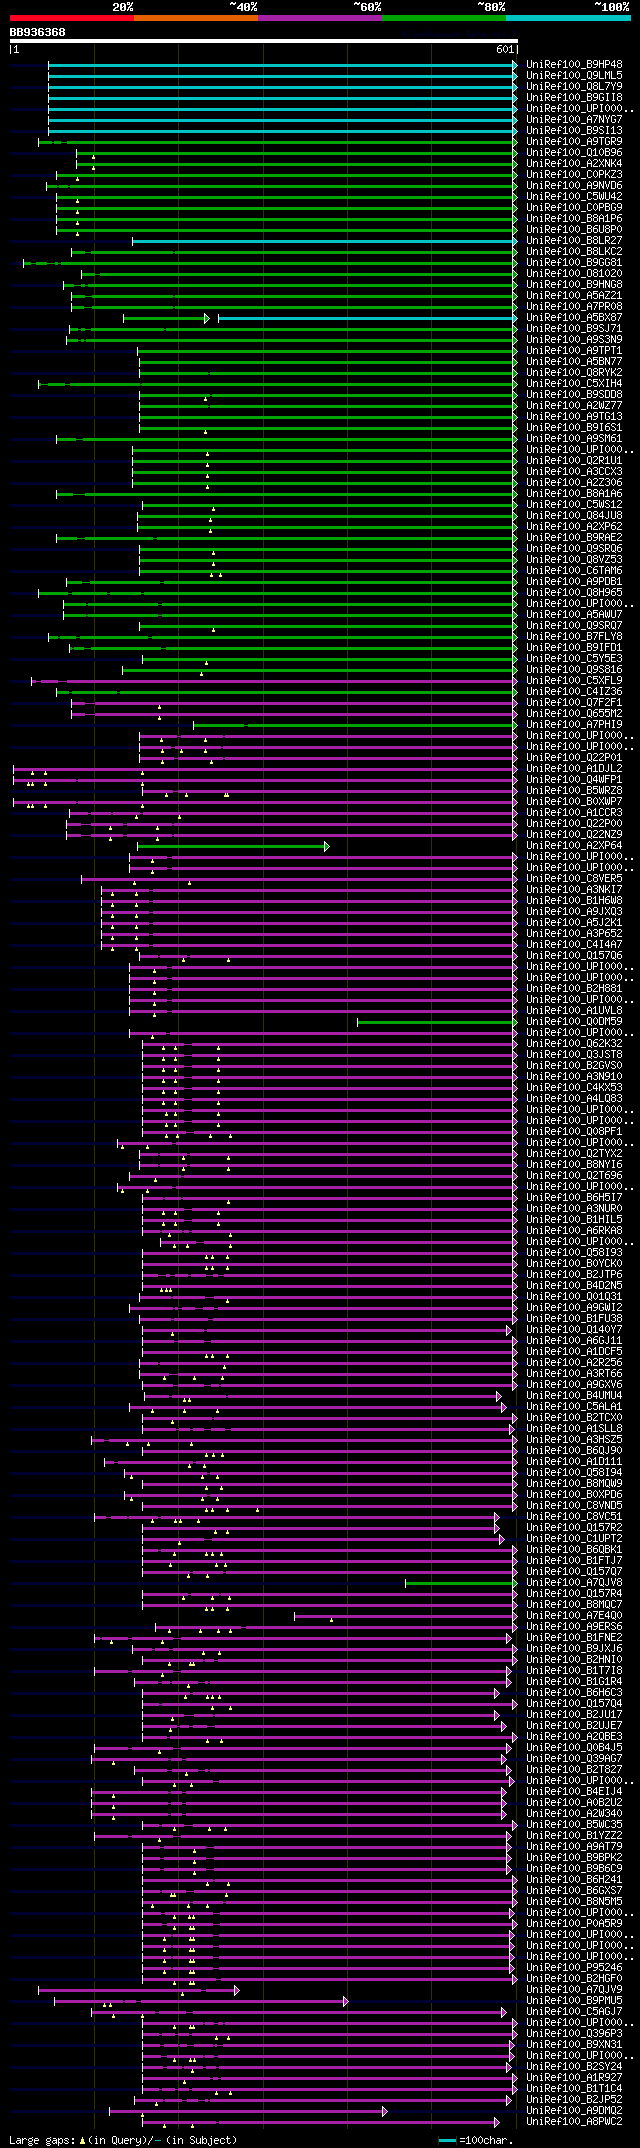Select label UniRef100_B9PMU5

pos(574,2001)
